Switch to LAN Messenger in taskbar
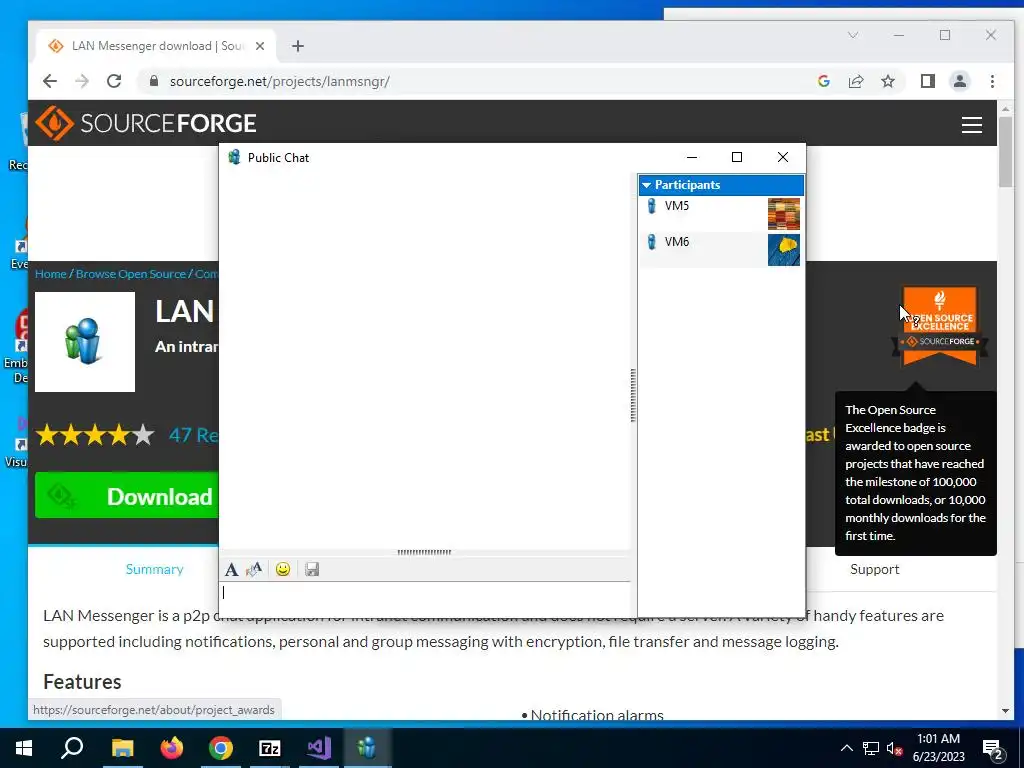1024x768 pixels. coord(368,748)
